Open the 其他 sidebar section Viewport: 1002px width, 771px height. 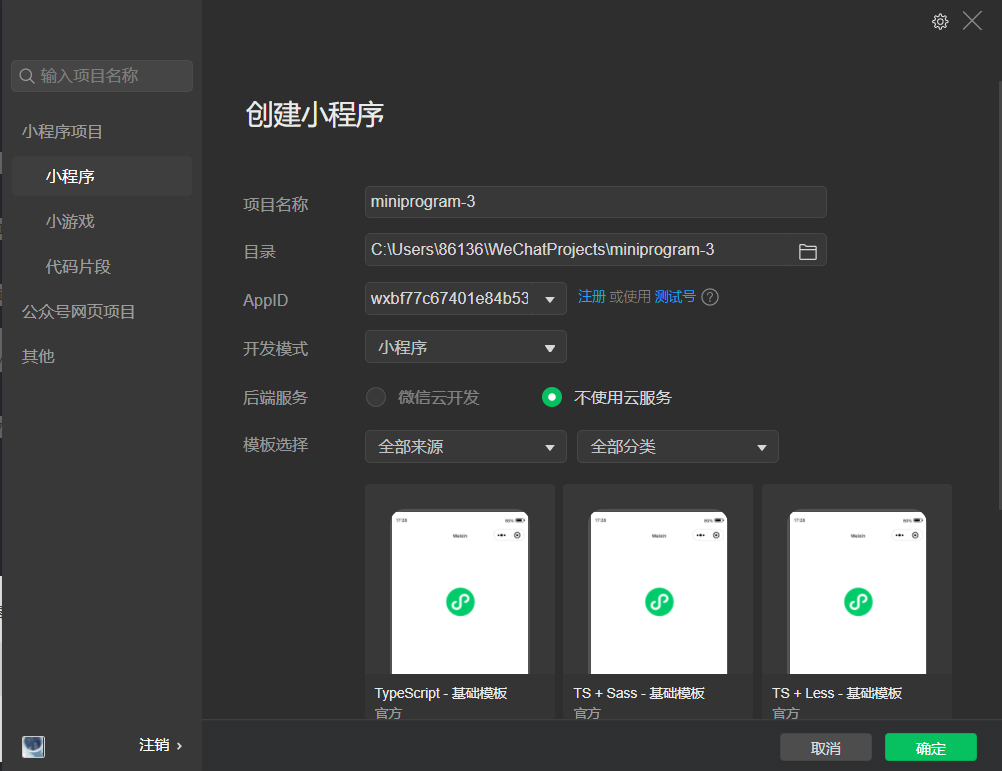(x=37, y=355)
